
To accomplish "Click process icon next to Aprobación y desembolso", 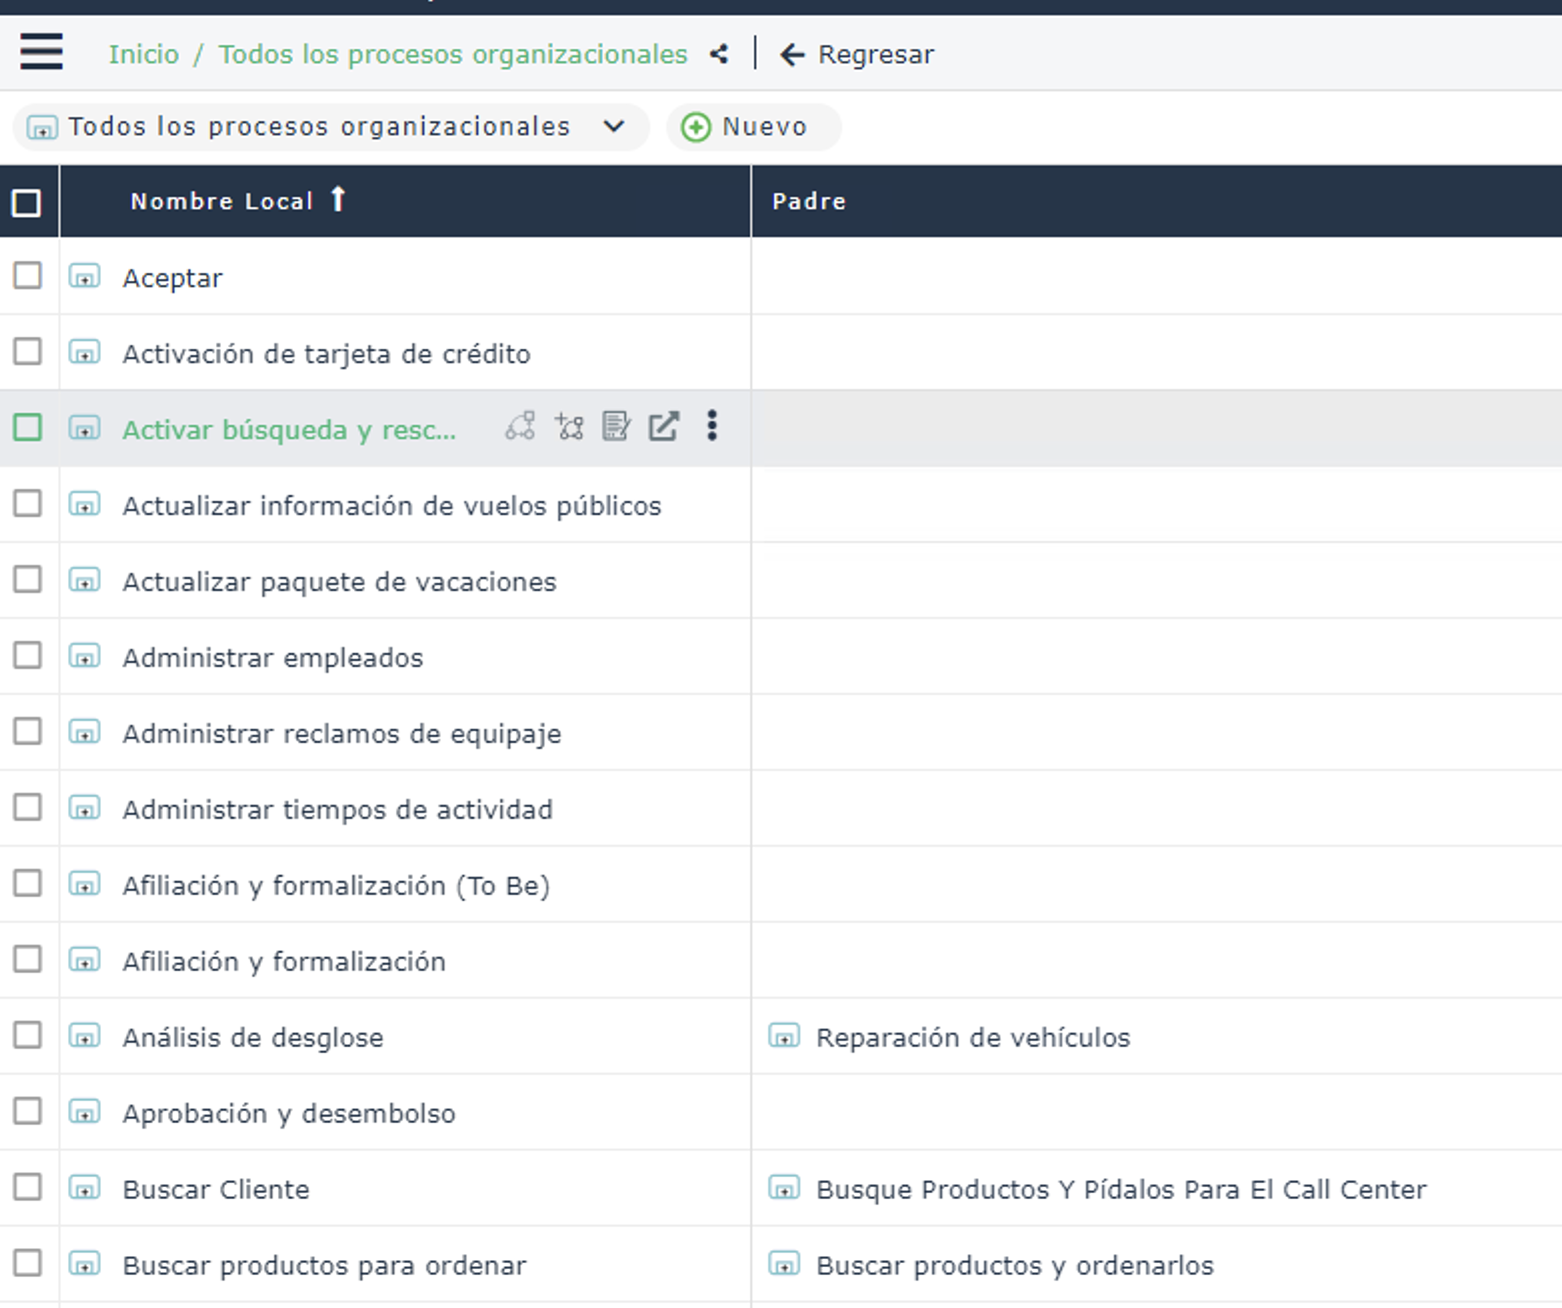I will click(85, 1113).
